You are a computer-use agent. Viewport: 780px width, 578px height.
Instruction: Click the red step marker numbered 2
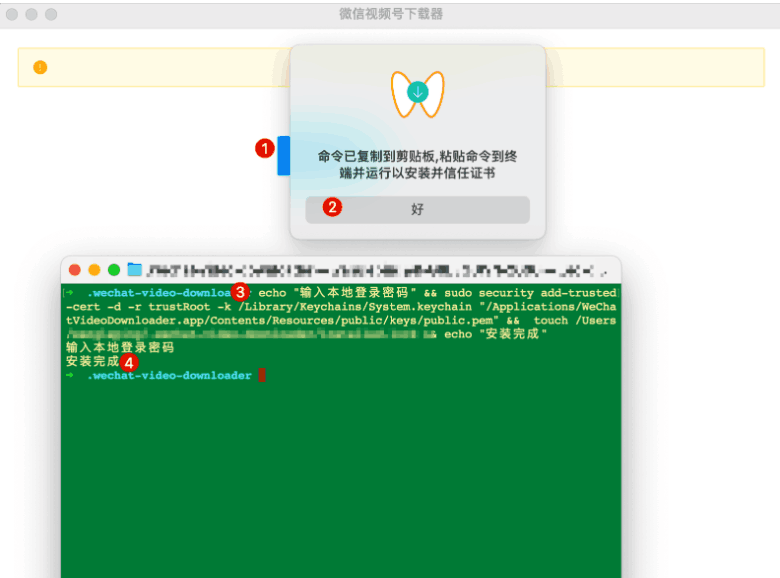pyautogui.click(x=332, y=207)
